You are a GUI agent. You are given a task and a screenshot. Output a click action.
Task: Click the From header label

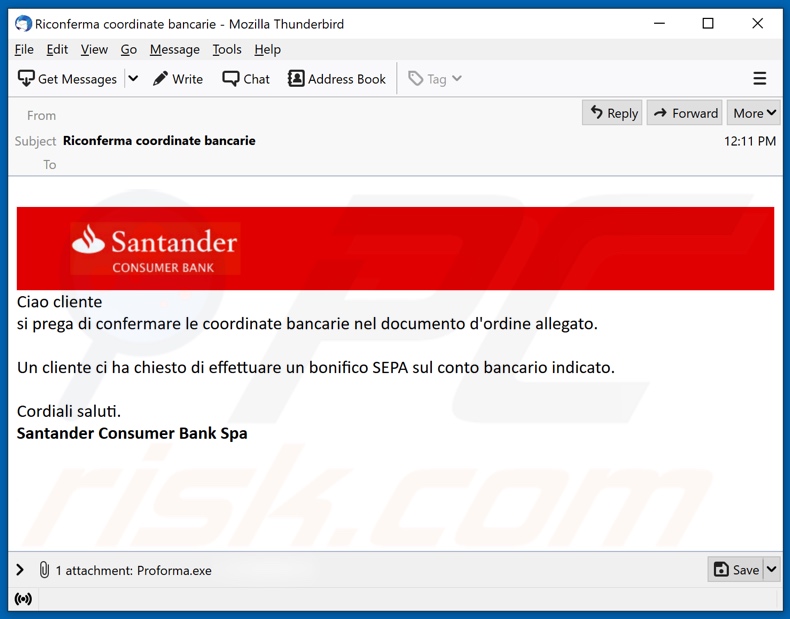41,116
